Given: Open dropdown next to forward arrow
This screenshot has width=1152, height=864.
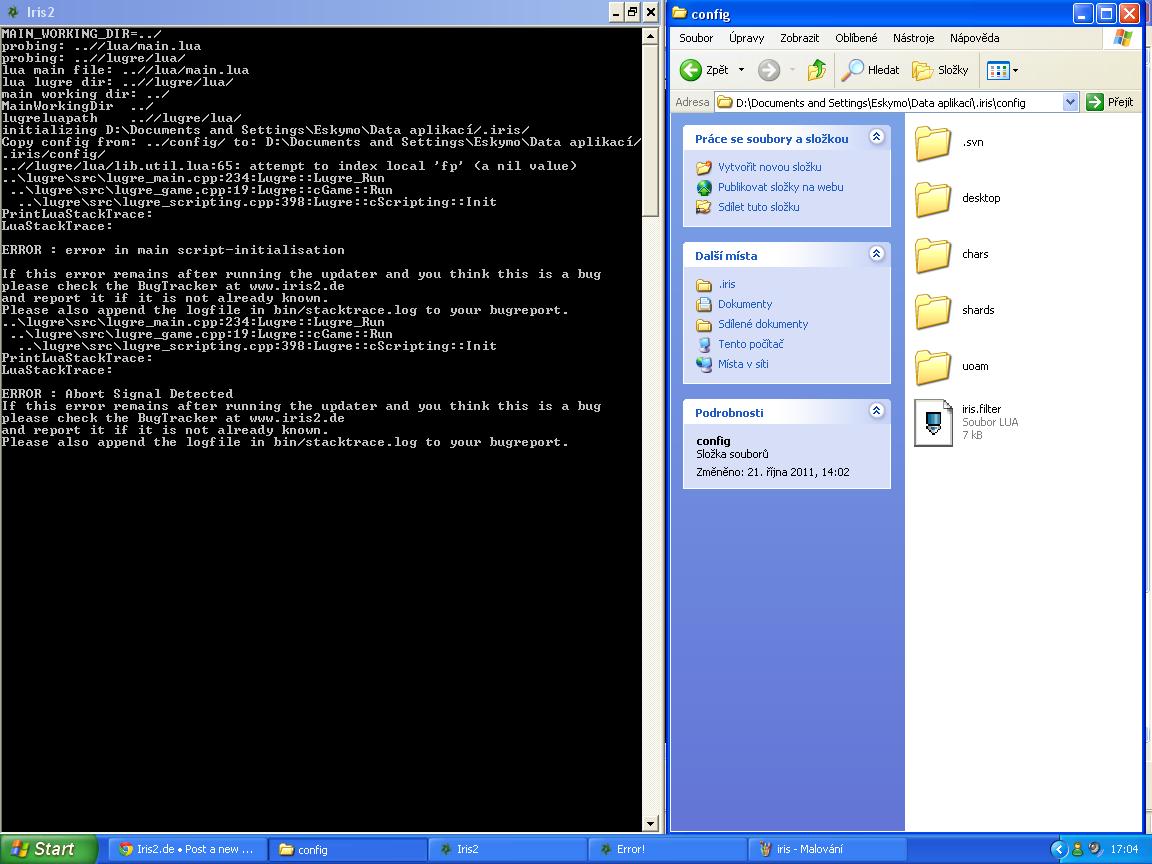Looking at the screenshot, I should (792, 71).
